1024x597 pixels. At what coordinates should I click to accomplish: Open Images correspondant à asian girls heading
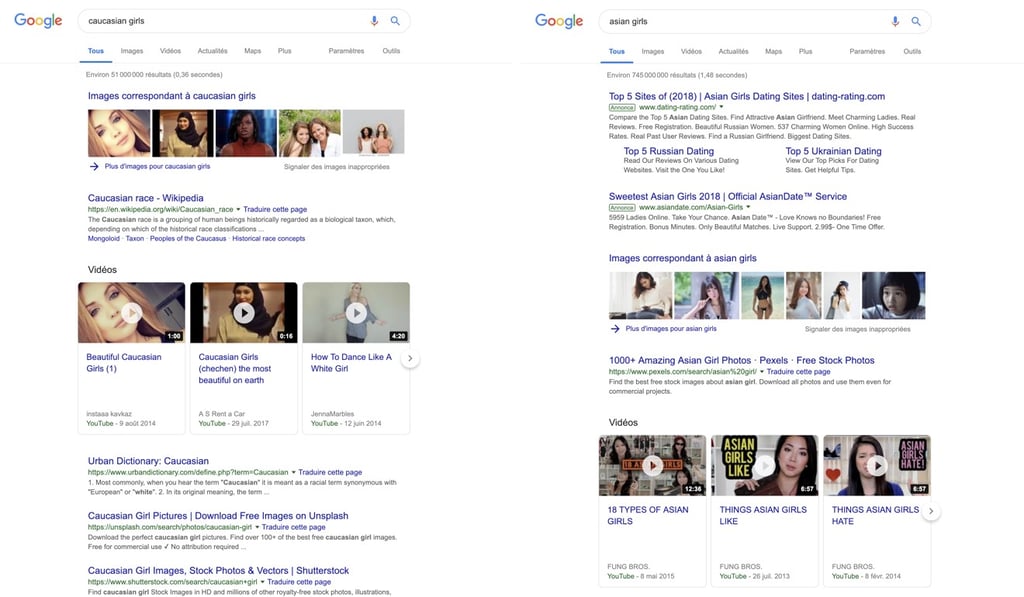pyautogui.click(x=682, y=259)
